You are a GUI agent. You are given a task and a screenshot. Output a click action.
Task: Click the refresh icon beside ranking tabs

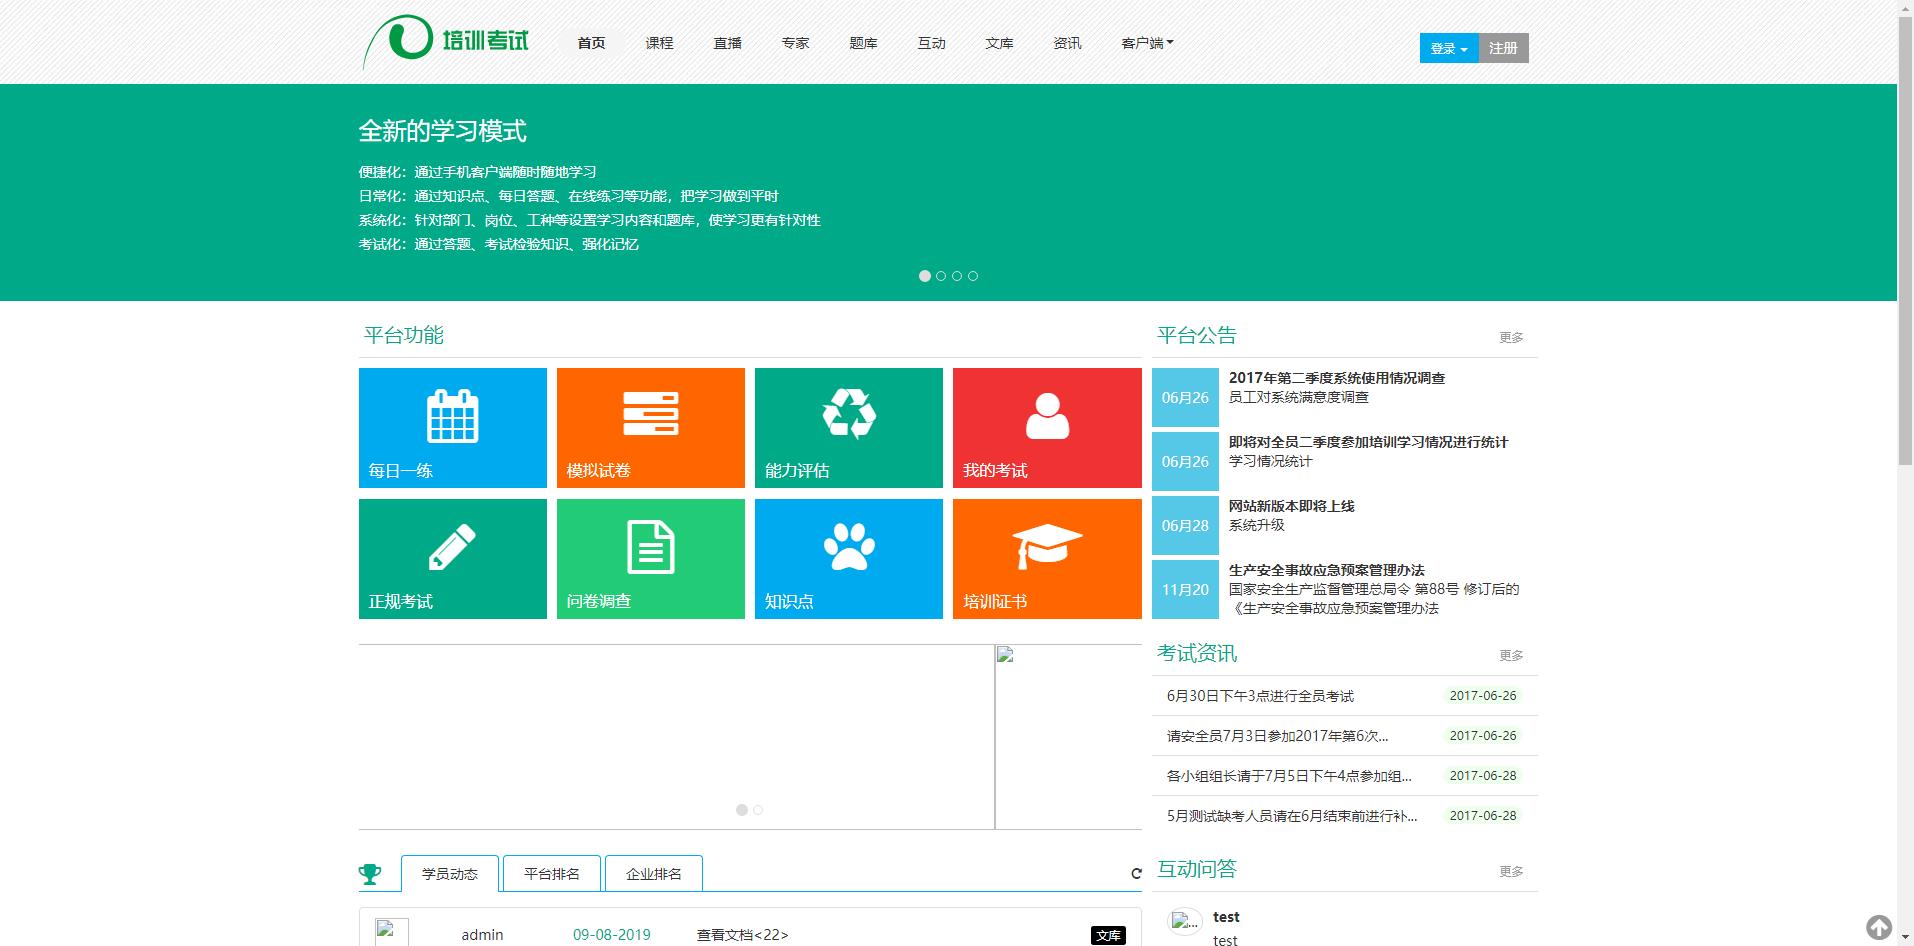[1136, 874]
